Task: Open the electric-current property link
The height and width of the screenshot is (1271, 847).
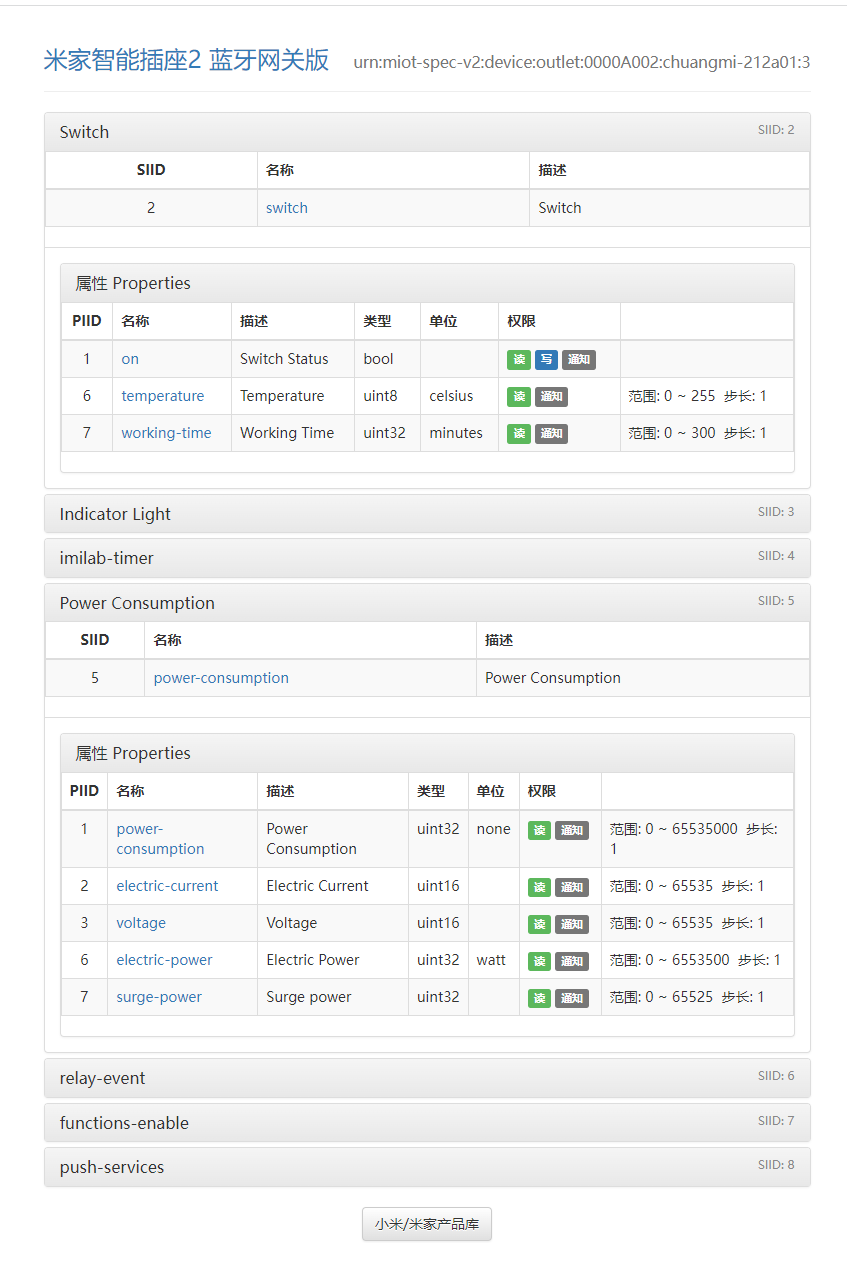Action: pos(167,886)
